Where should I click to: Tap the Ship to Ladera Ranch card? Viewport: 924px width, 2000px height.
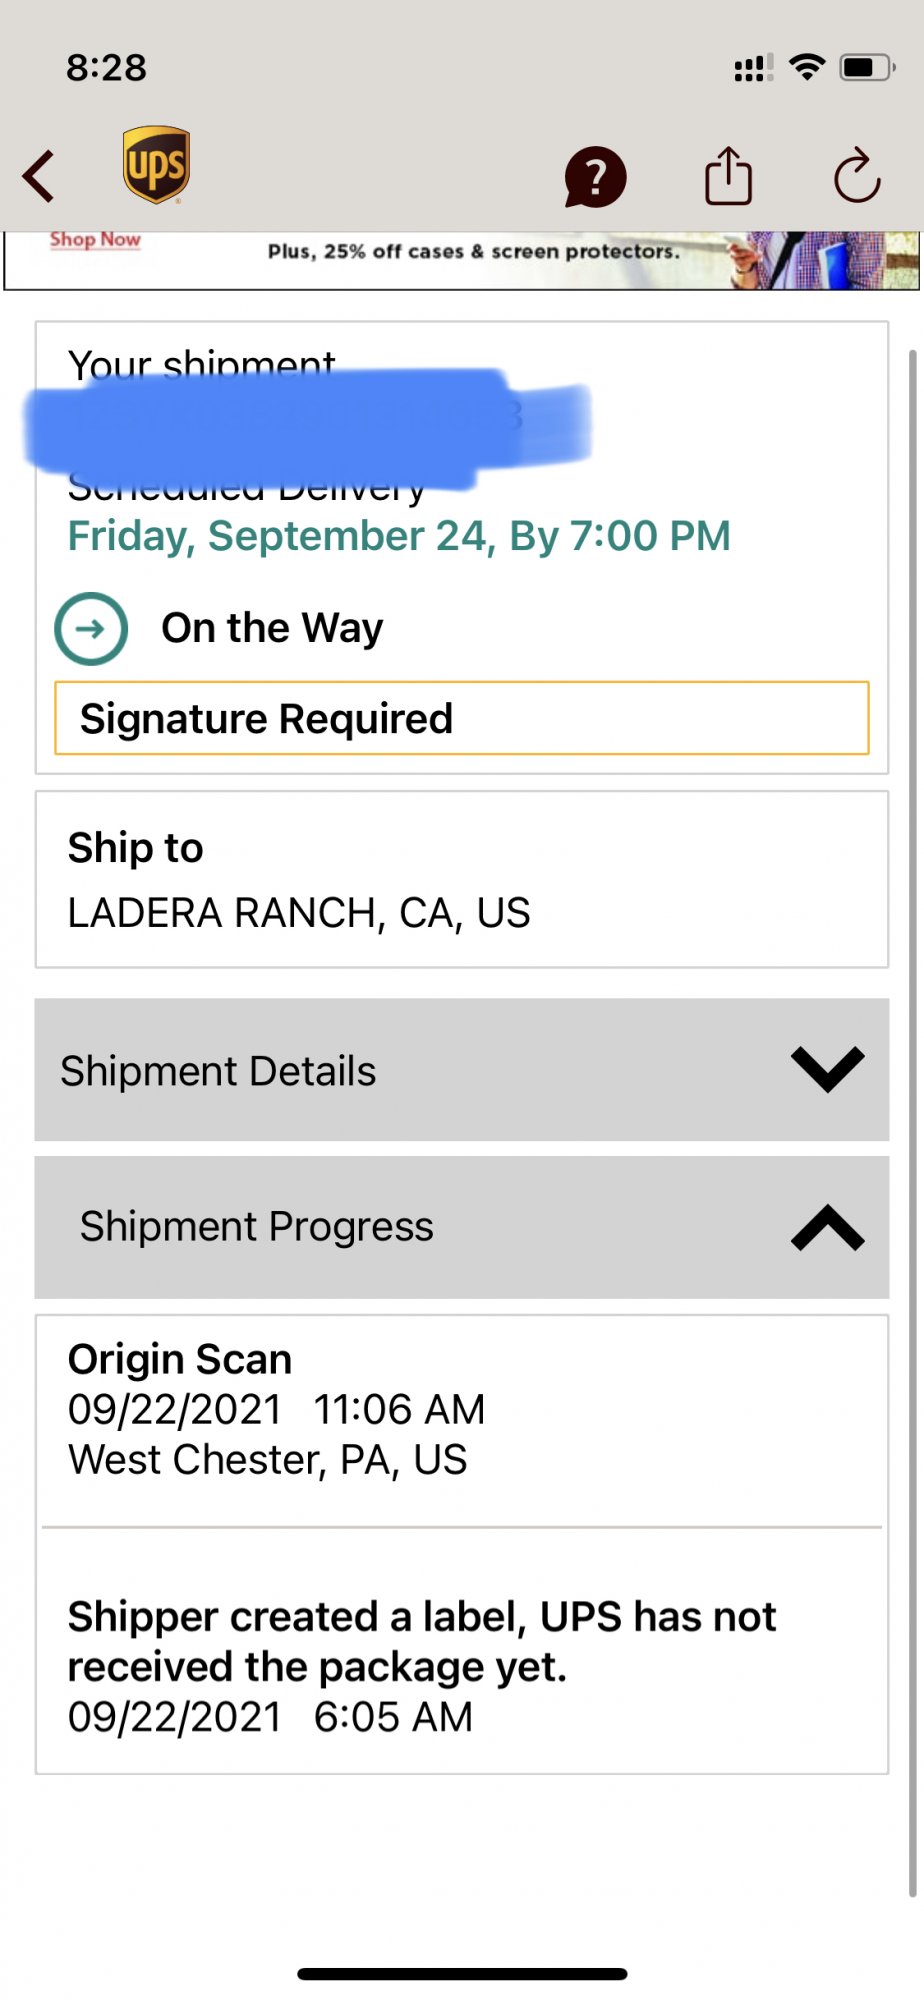point(461,880)
